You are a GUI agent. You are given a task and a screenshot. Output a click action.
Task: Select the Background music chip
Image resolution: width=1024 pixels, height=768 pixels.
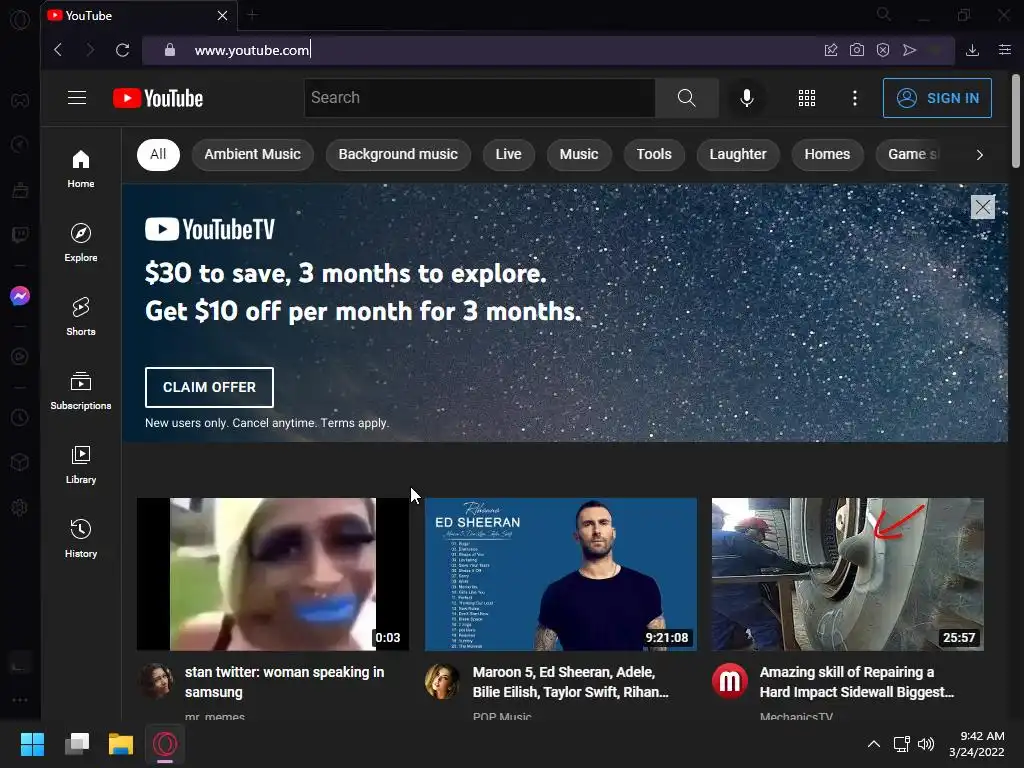pos(398,155)
